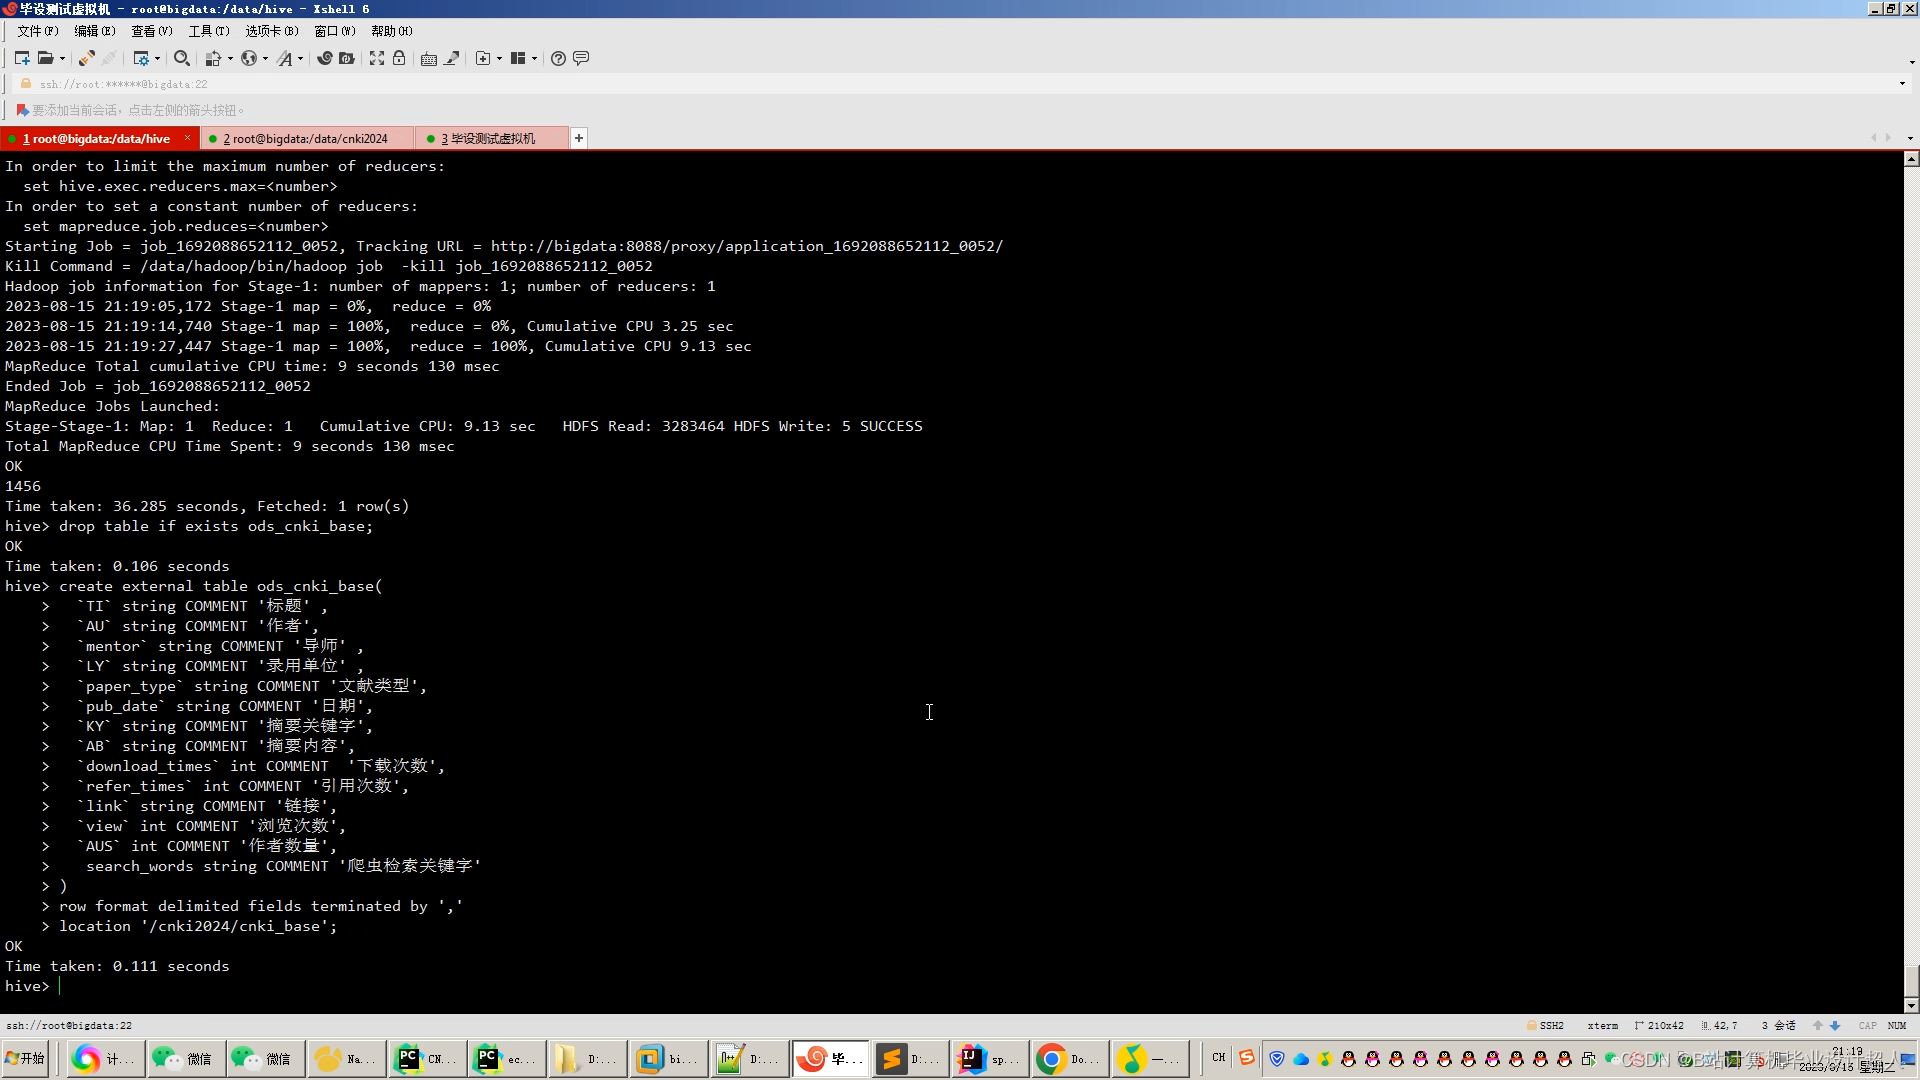Click the New Session toolbar icon

coord(22,58)
